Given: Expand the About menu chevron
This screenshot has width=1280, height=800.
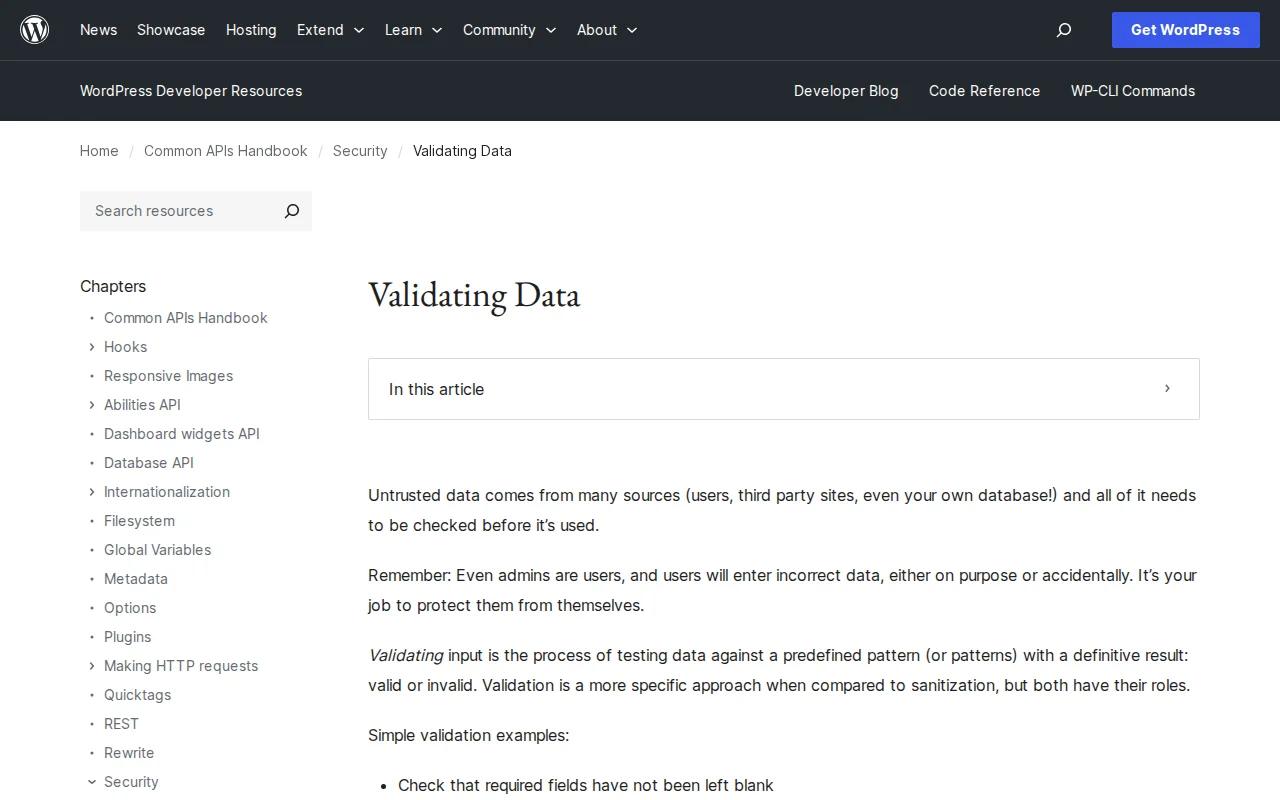Looking at the screenshot, I should pos(632,31).
